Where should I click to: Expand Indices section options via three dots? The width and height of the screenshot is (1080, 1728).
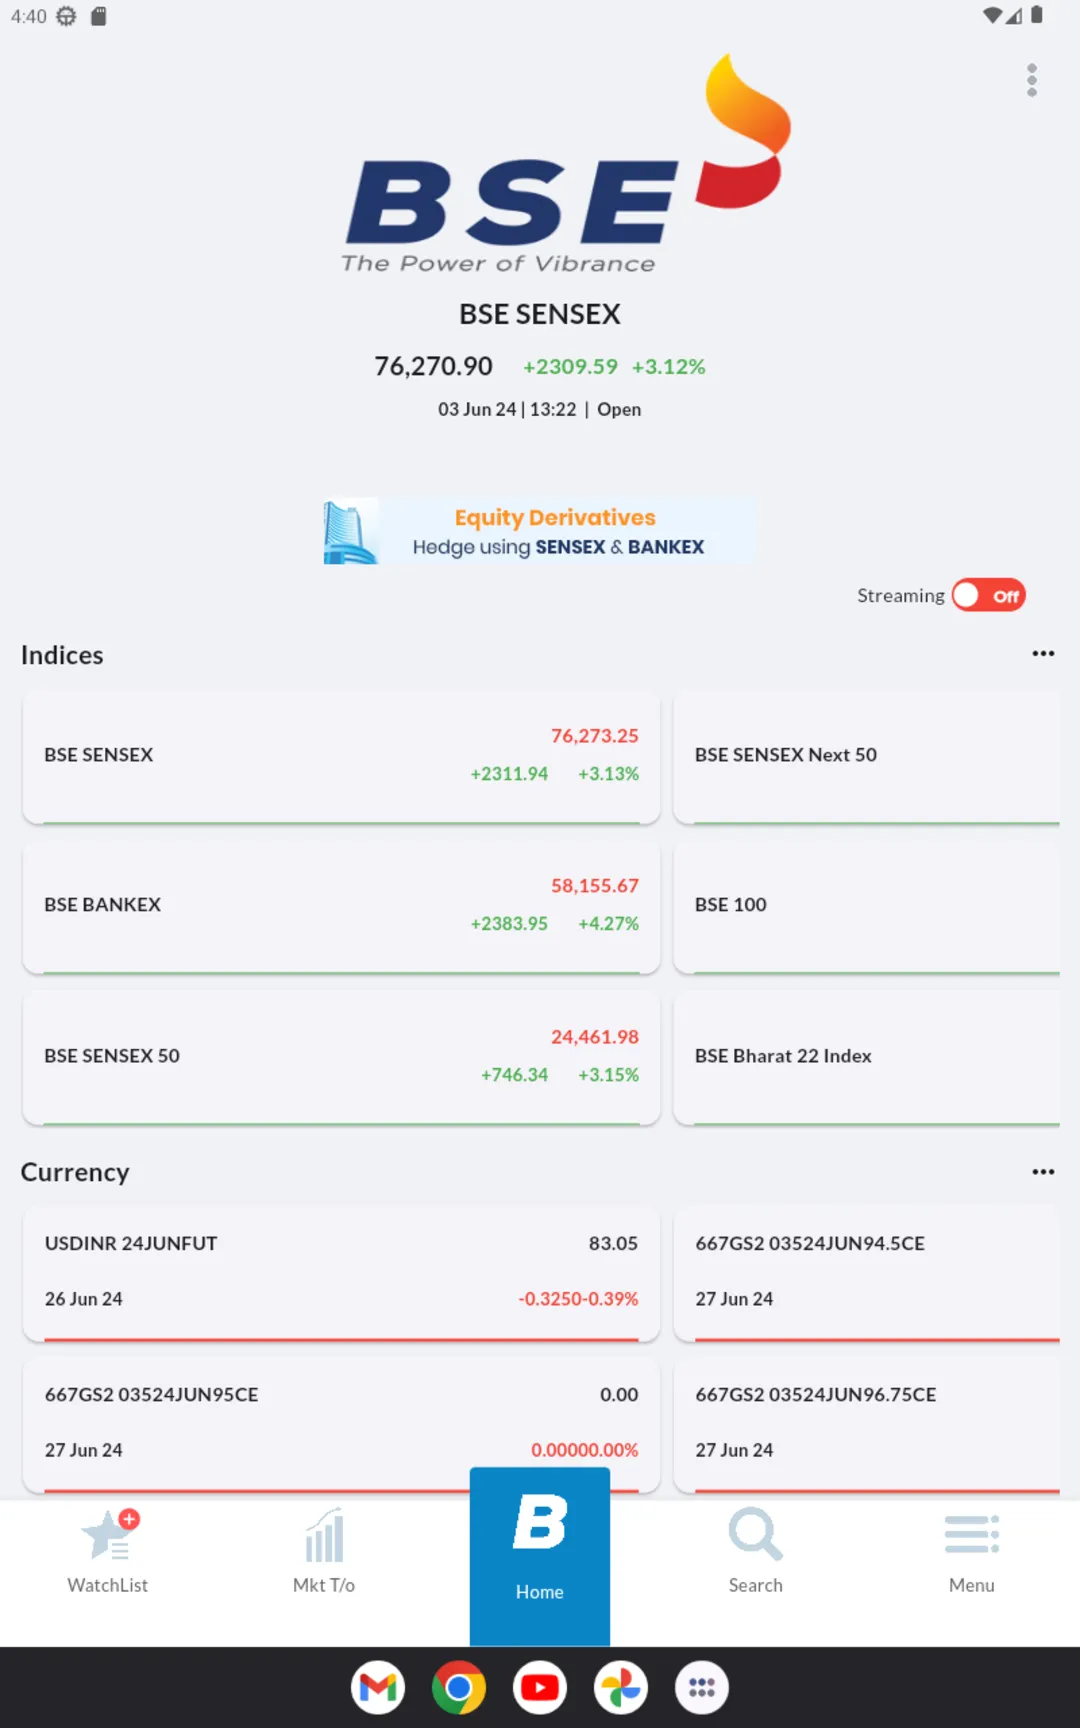click(1043, 653)
